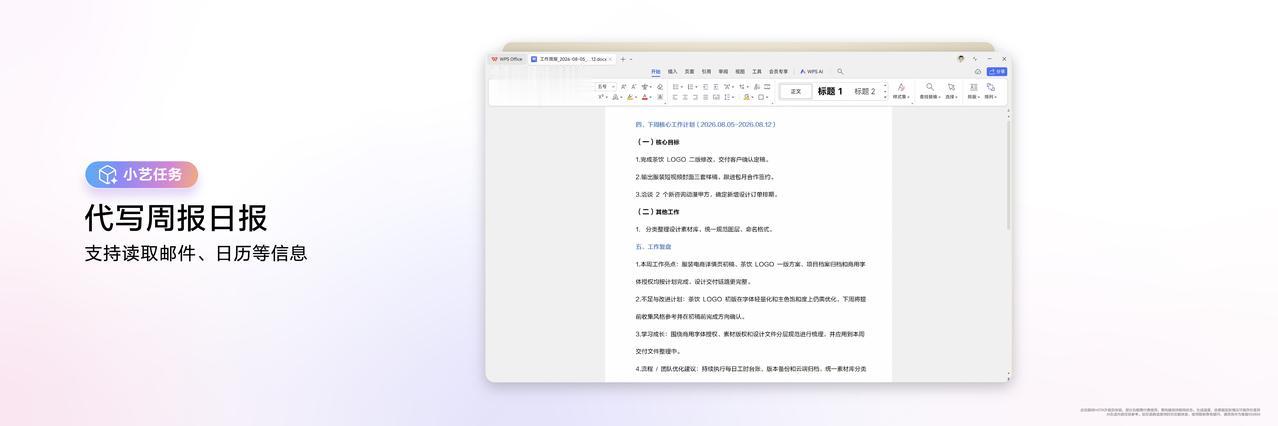Insert a bulleted list

(677, 87)
